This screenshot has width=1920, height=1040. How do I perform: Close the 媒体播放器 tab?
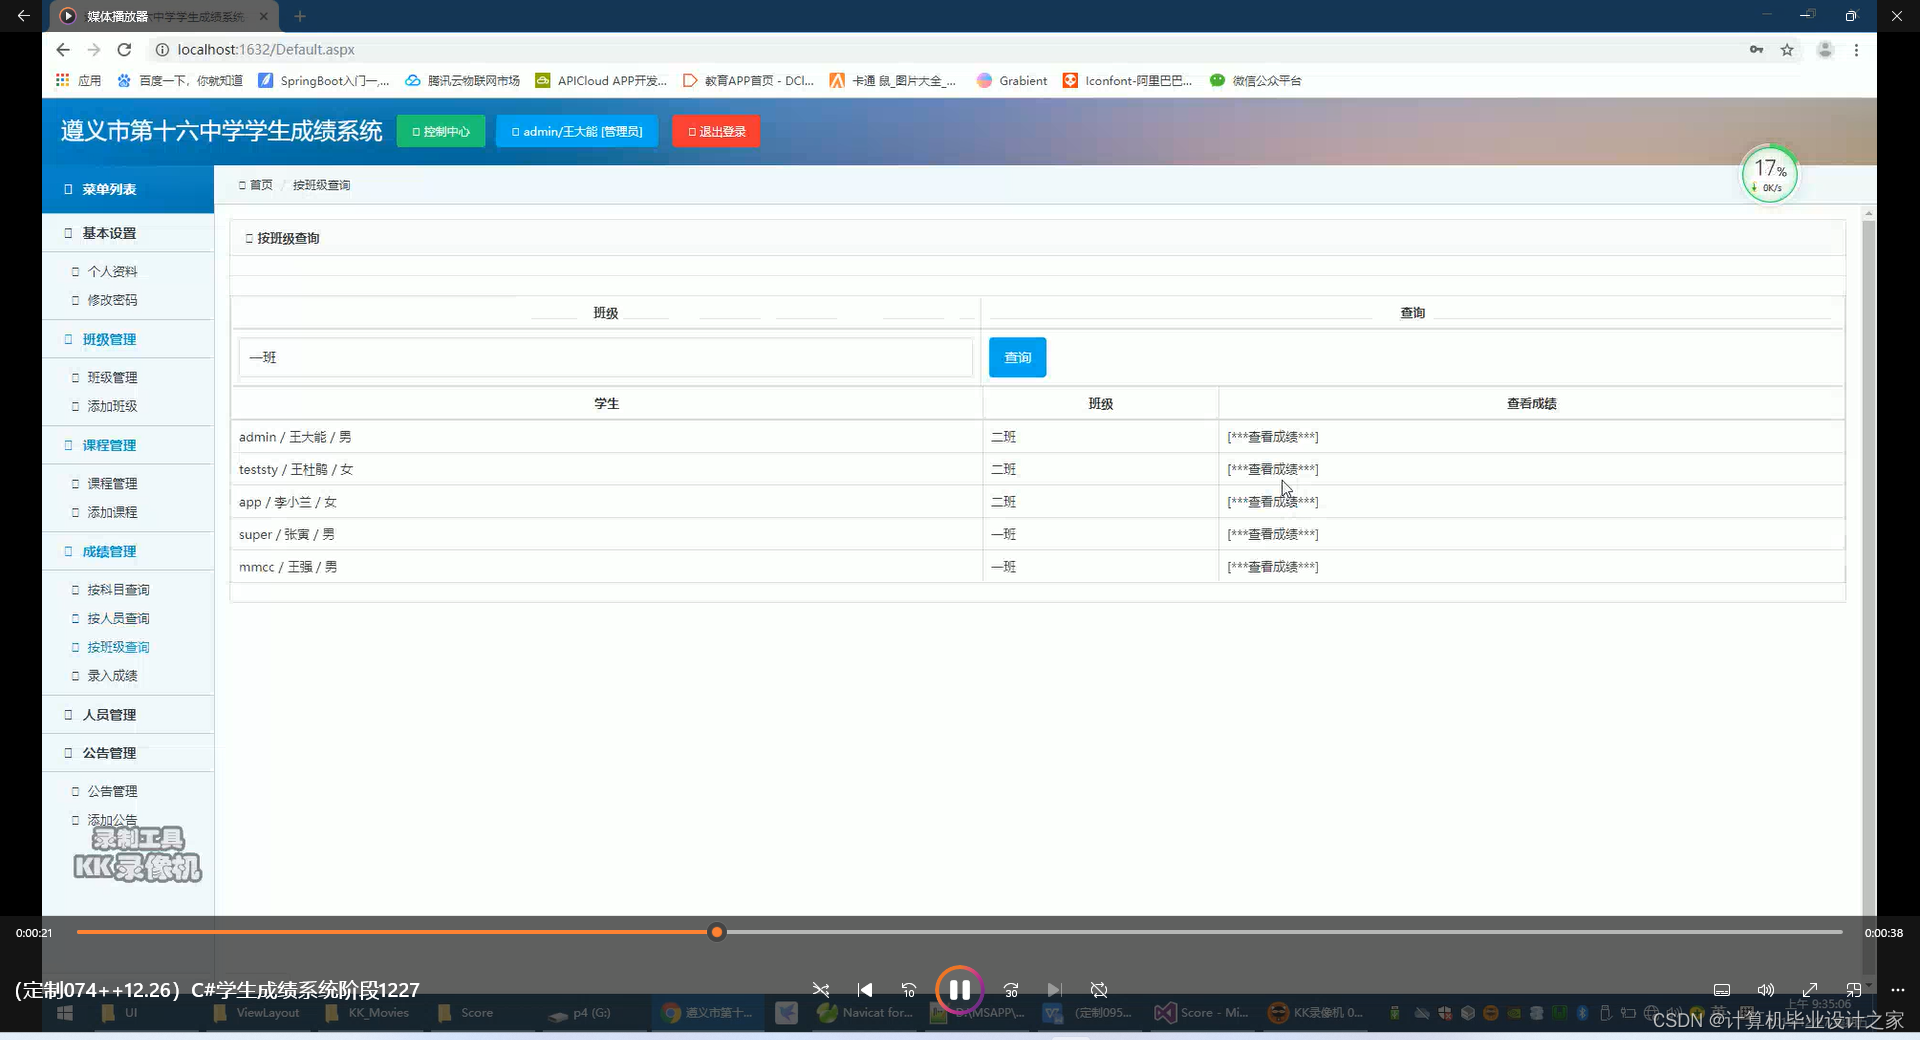(263, 16)
